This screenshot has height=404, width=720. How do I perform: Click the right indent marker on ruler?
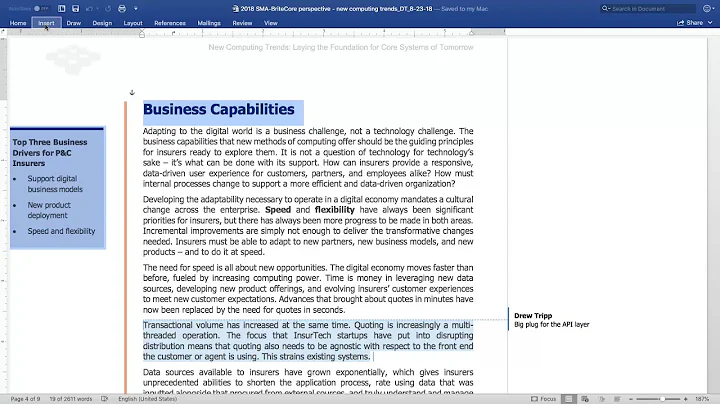tap(472, 33)
